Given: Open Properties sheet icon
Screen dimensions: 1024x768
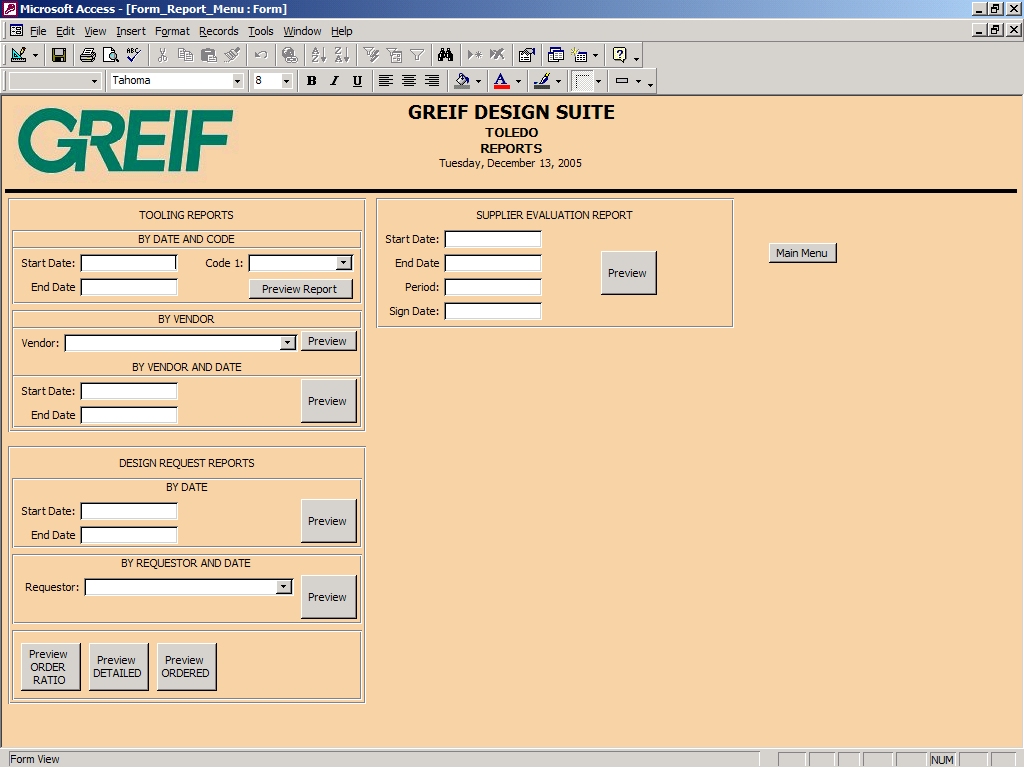Looking at the screenshot, I should (526, 56).
